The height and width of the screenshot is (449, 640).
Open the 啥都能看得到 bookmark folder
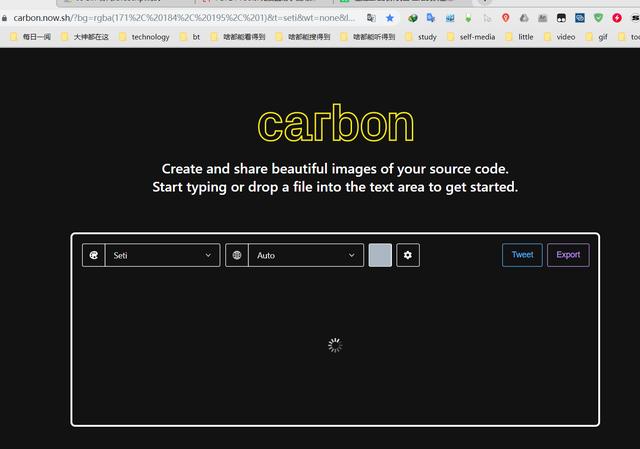click(238, 37)
